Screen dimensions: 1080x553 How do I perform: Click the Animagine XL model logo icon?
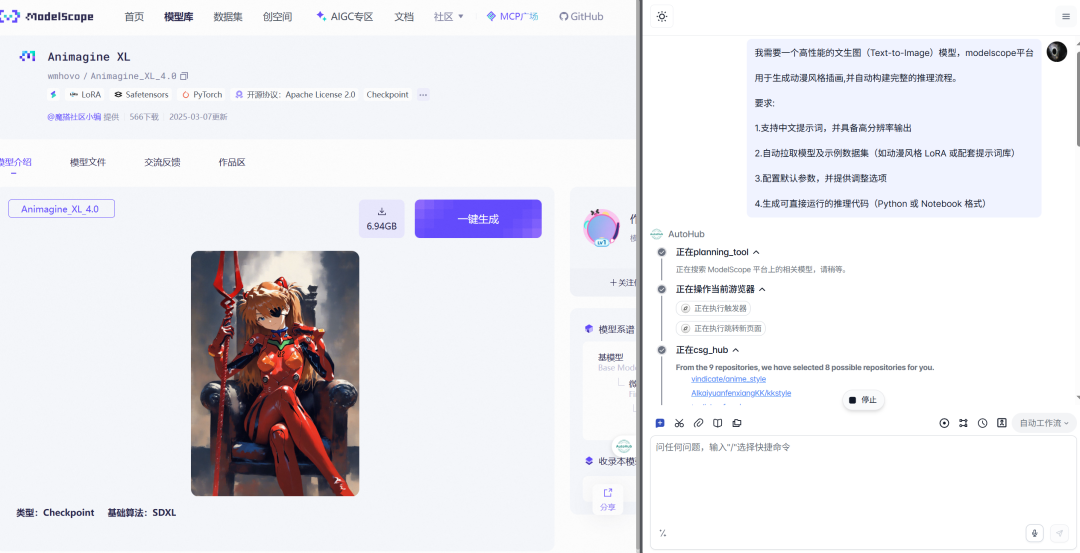click(27, 56)
